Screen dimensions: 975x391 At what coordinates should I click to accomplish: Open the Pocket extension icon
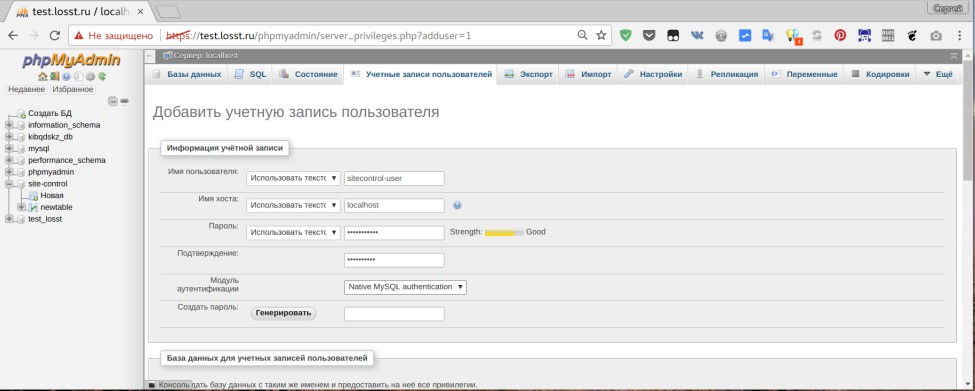[649, 35]
